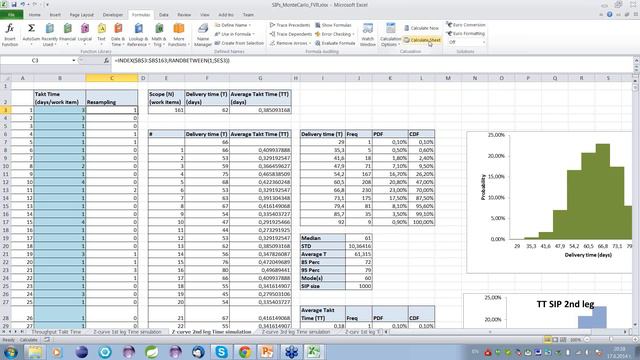Open Math & Trig functions library

(158, 35)
